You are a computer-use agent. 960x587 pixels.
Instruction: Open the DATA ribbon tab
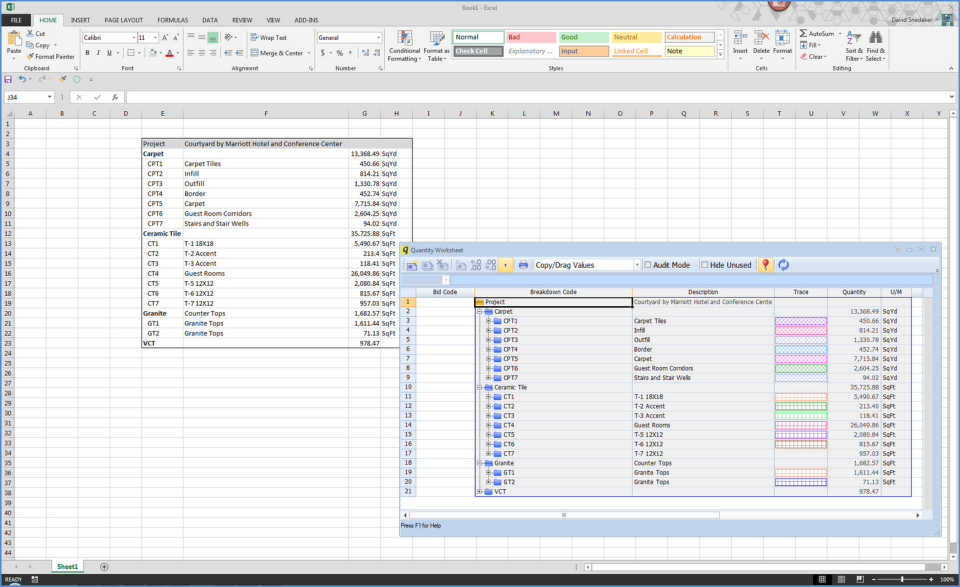coord(210,19)
